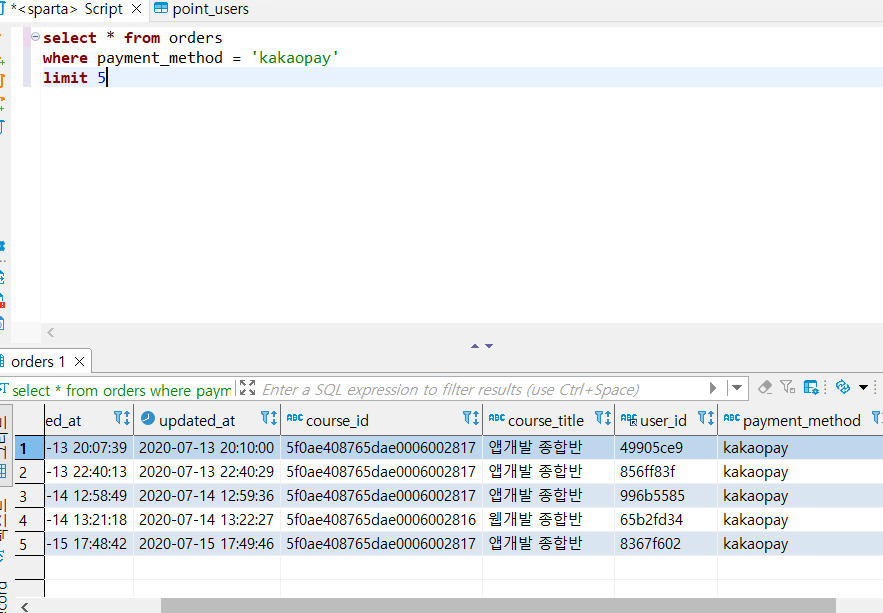Open filter on the course_id column
The height and width of the screenshot is (613, 883).
471,418
